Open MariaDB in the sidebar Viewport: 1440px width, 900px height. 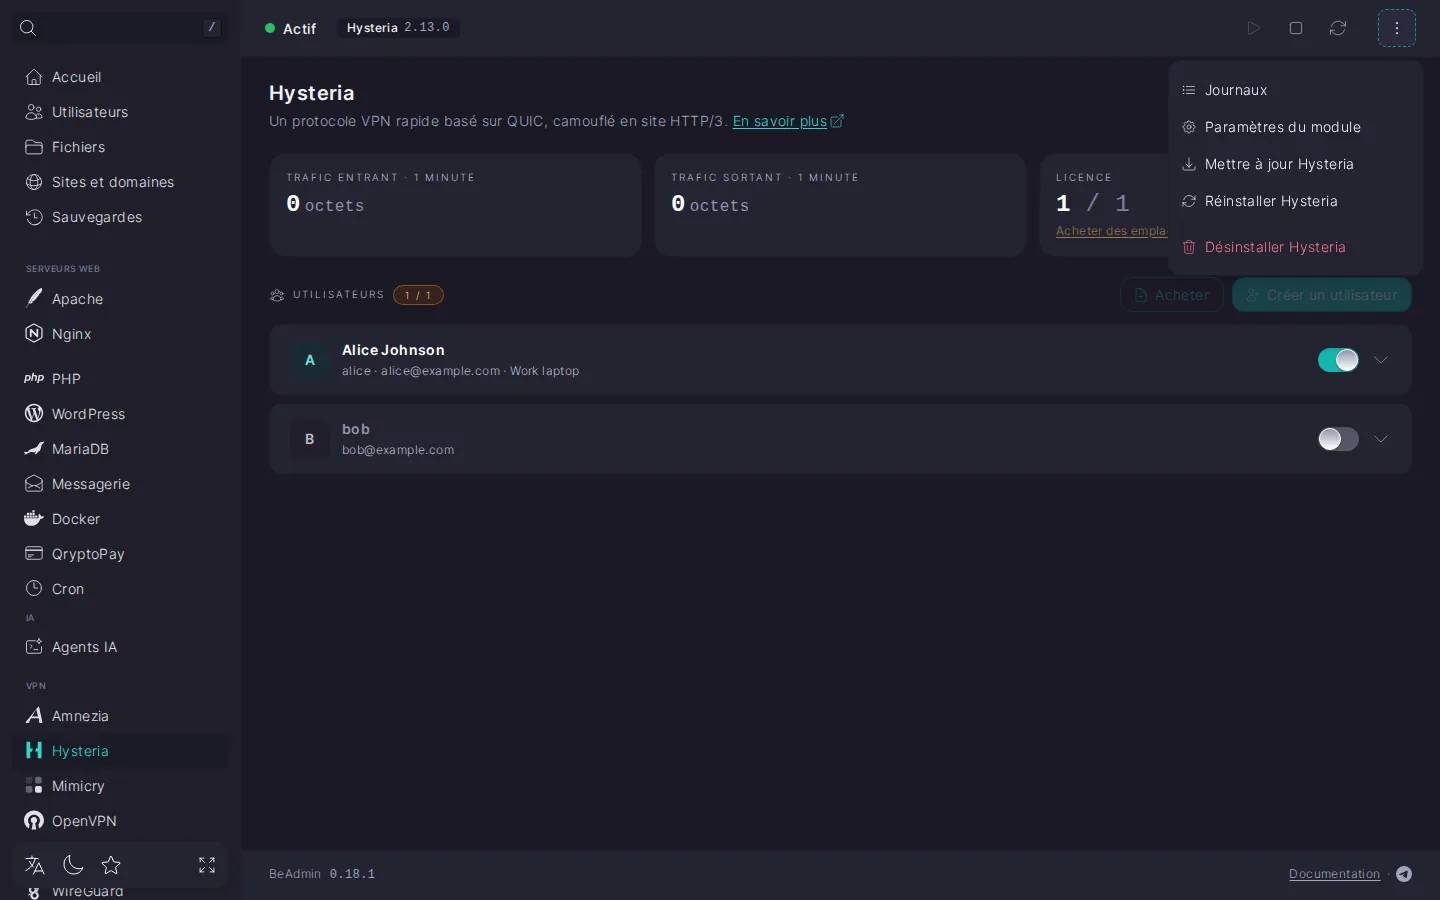tap(120, 449)
